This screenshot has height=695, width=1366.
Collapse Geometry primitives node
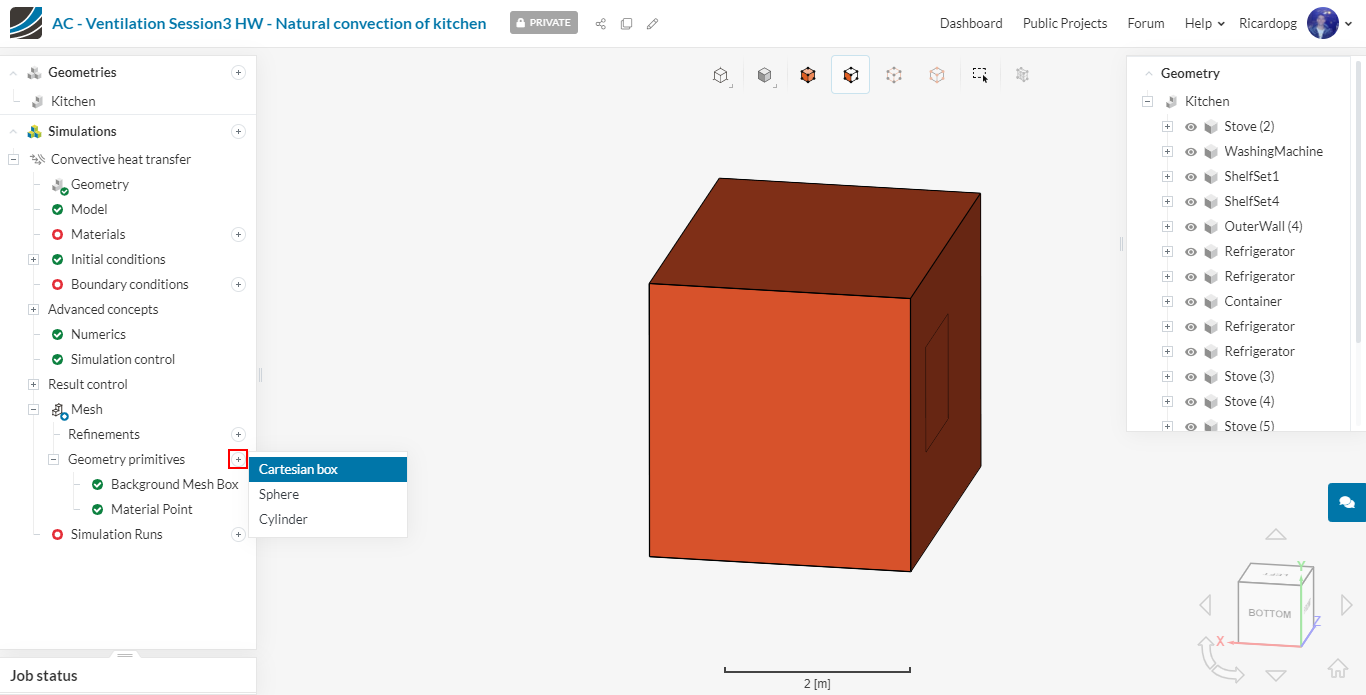53,459
